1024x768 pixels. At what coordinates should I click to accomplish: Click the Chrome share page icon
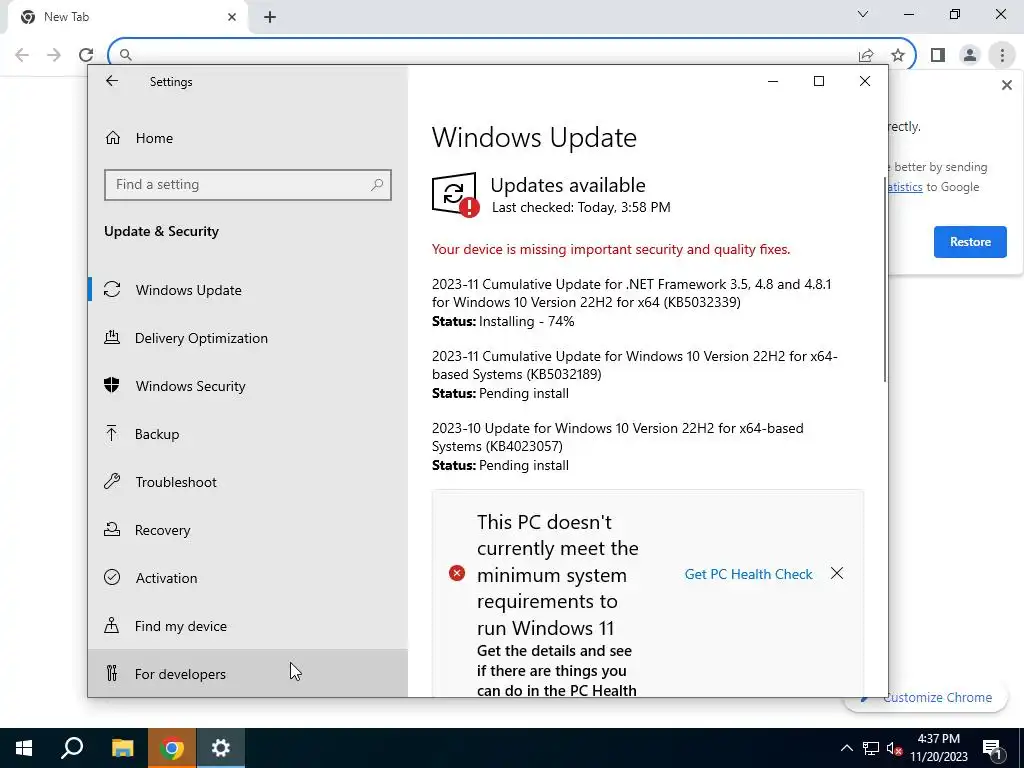click(866, 55)
